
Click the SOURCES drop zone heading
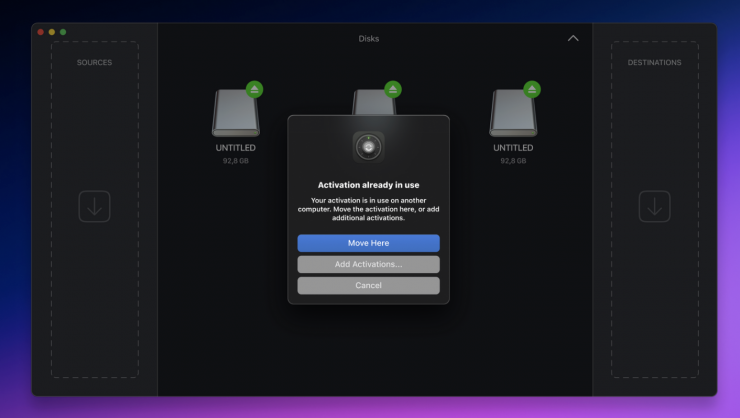pos(95,62)
